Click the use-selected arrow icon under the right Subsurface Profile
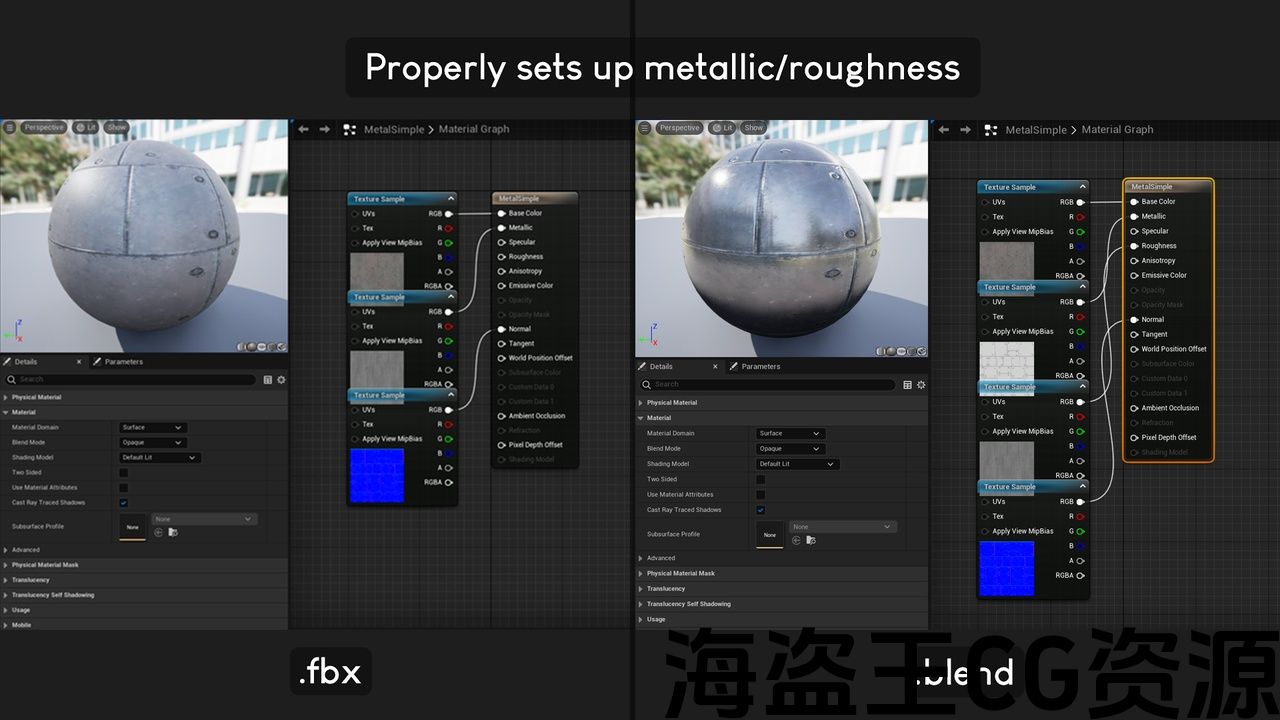1280x720 pixels. coord(796,540)
